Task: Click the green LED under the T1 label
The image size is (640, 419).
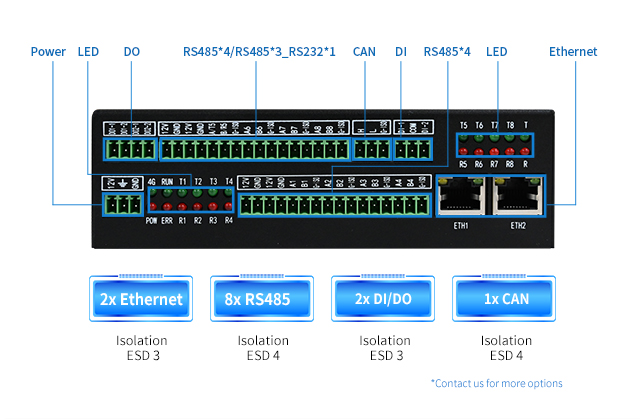Action: point(182,193)
